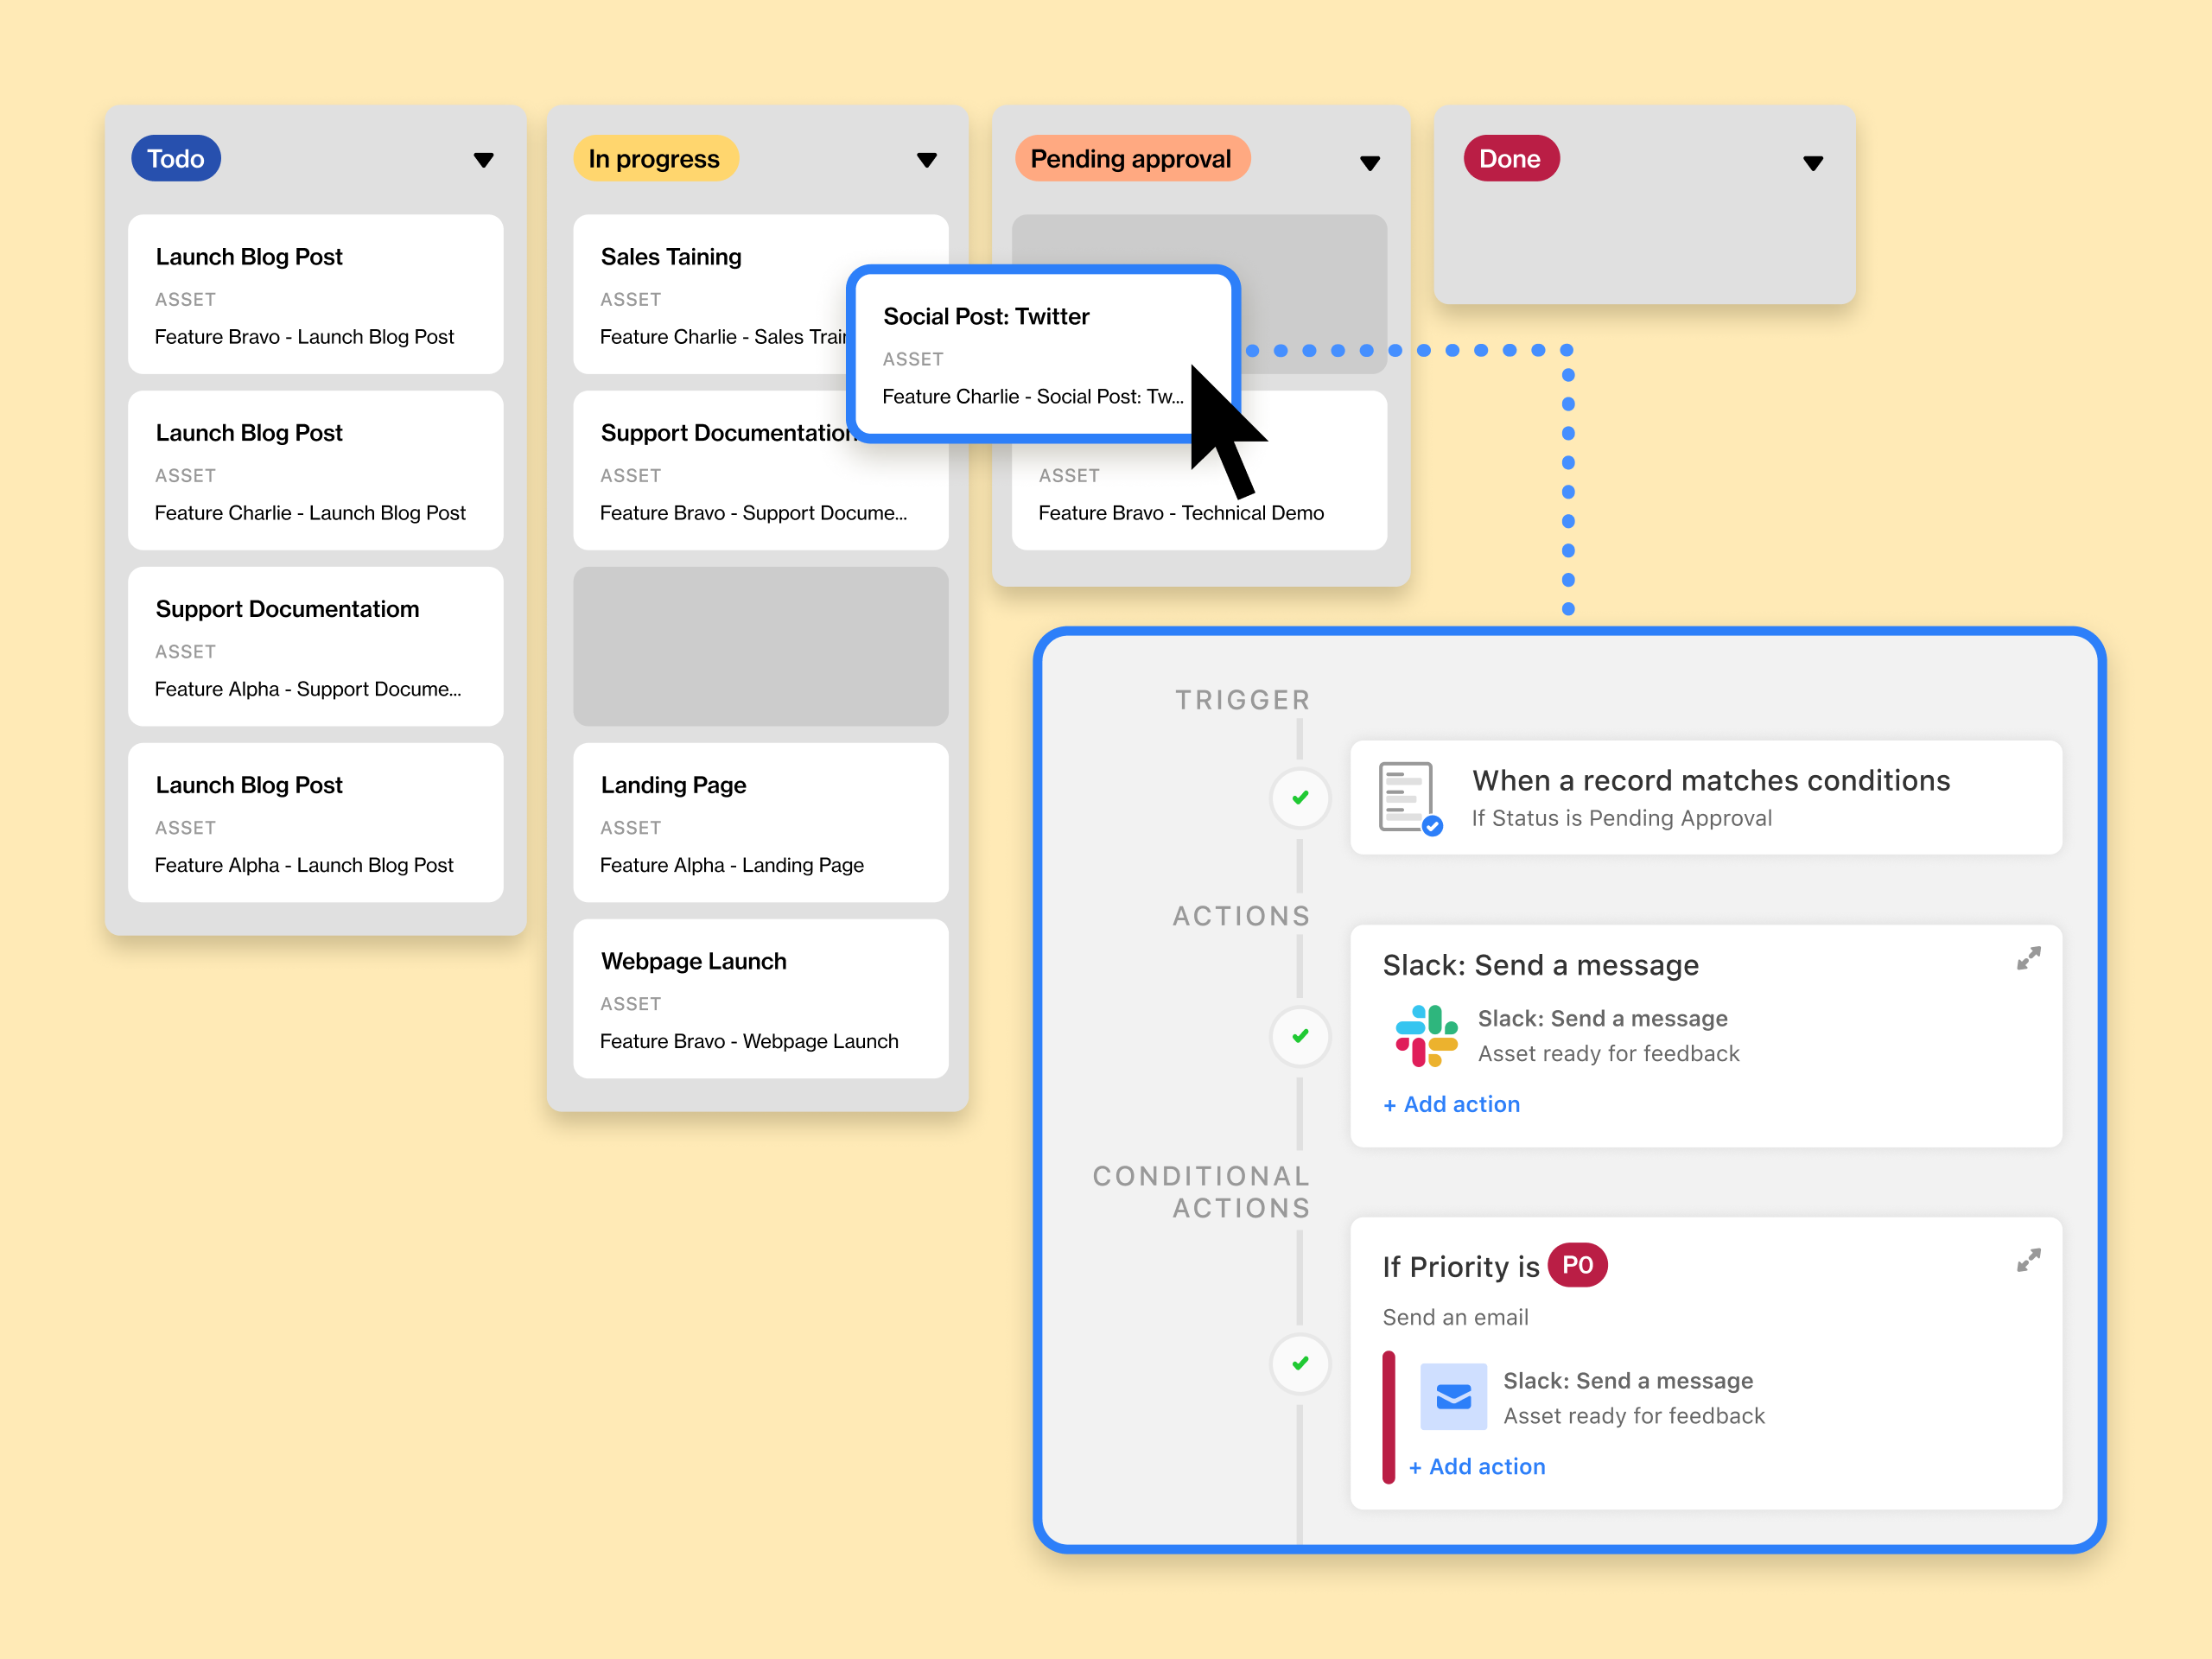Click the record conditions document icon

[x=1408, y=797]
